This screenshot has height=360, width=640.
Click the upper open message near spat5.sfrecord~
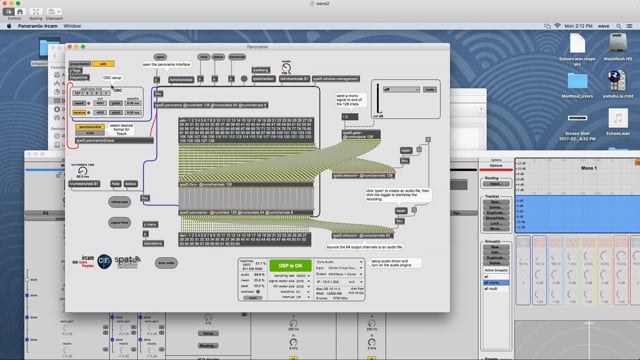pos(406,151)
